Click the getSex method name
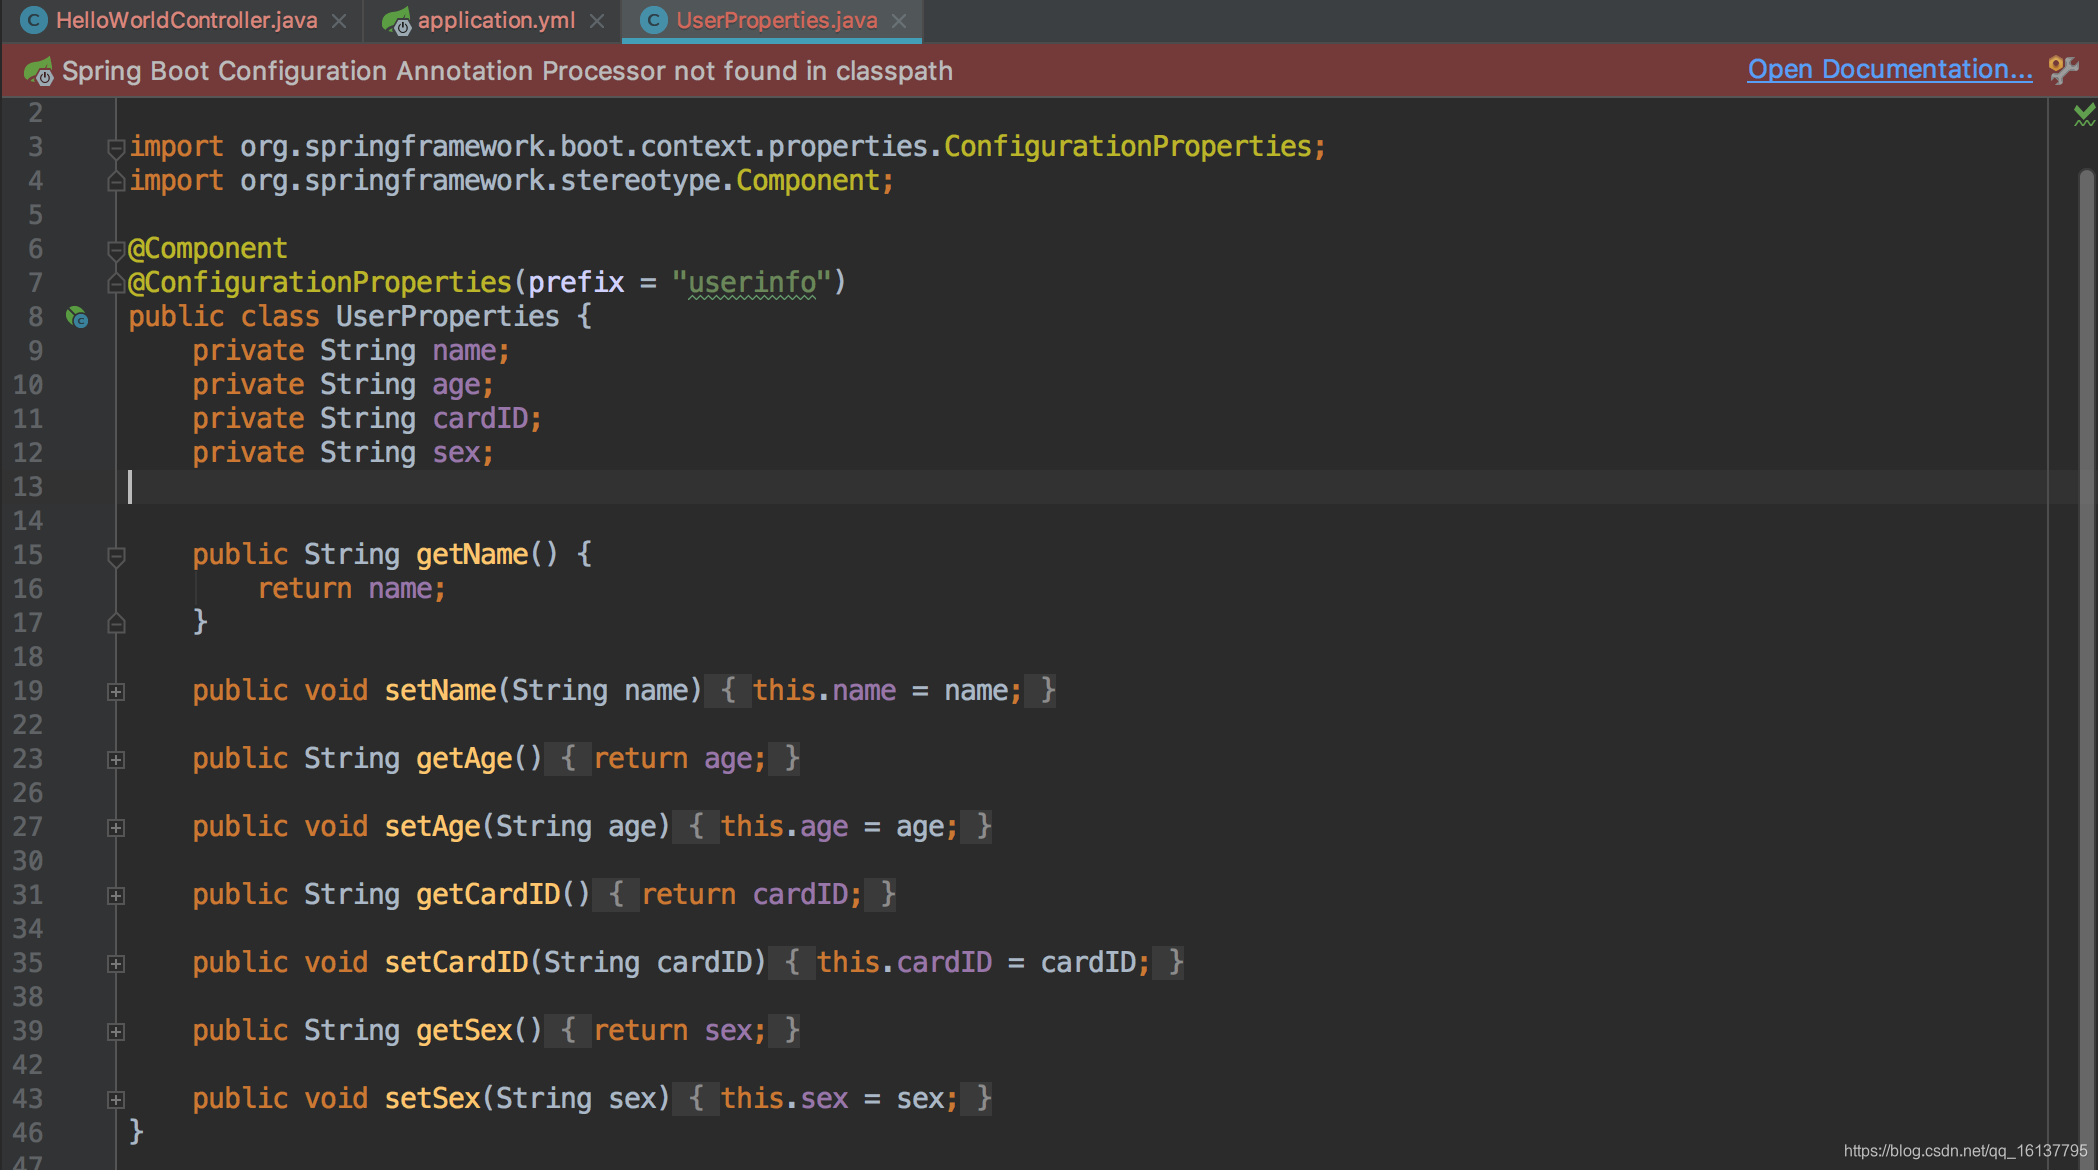The height and width of the screenshot is (1170, 2098). pos(464,1031)
